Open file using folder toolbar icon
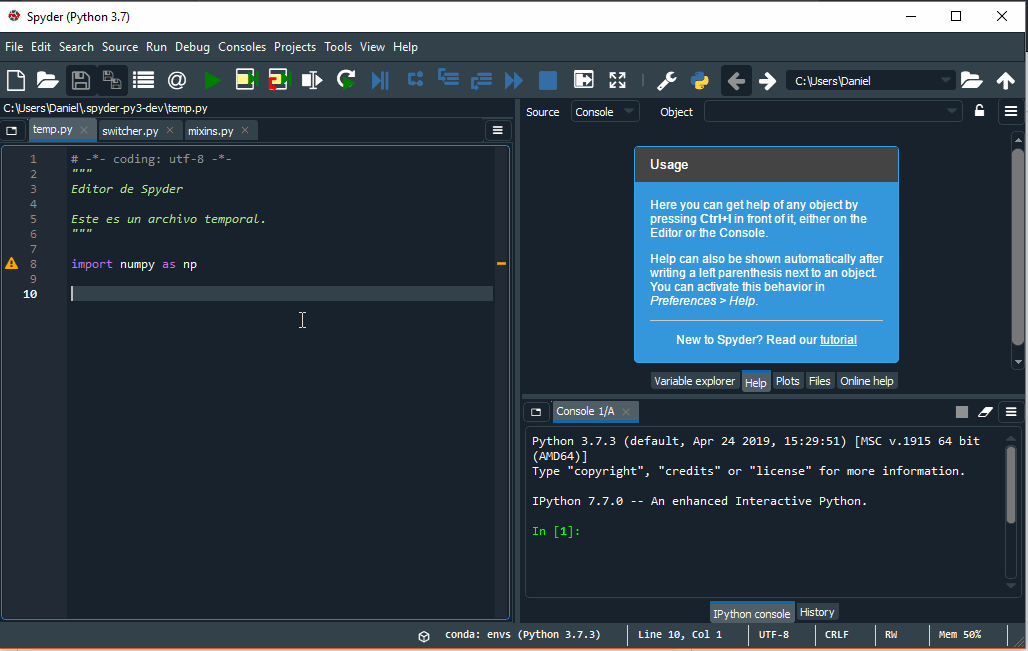This screenshot has height=651, width=1028. point(47,81)
